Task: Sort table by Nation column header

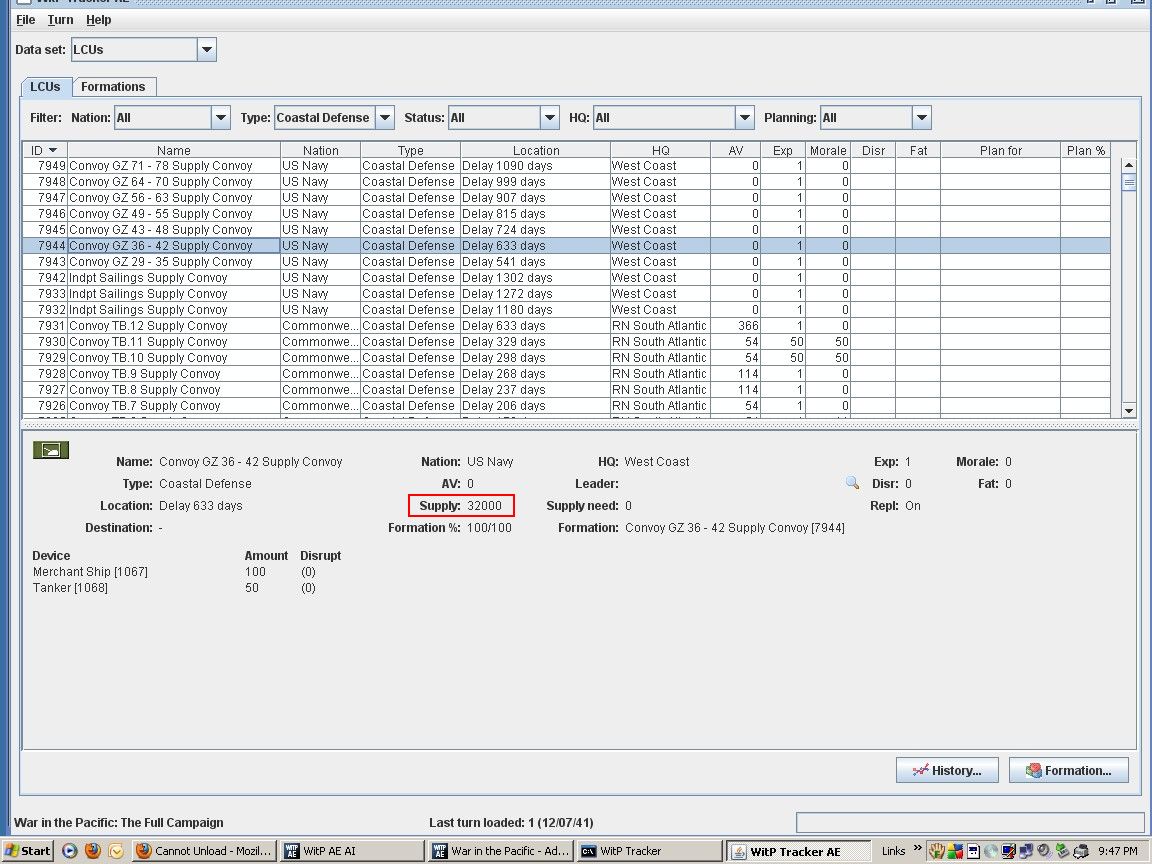Action: pyautogui.click(x=320, y=150)
